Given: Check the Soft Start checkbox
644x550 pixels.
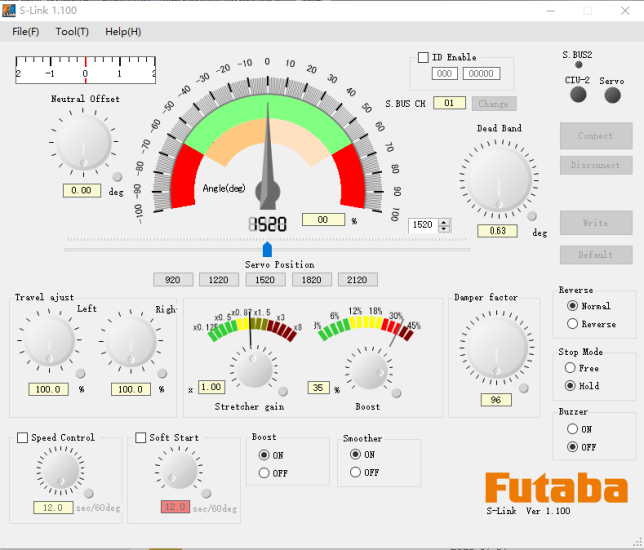Looking at the screenshot, I should [141, 438].
